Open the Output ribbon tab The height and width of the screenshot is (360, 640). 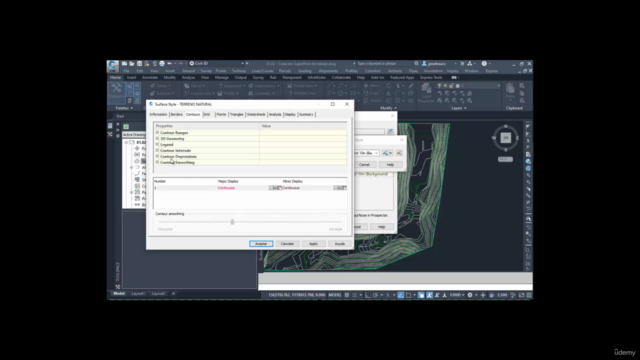(240, 78)
